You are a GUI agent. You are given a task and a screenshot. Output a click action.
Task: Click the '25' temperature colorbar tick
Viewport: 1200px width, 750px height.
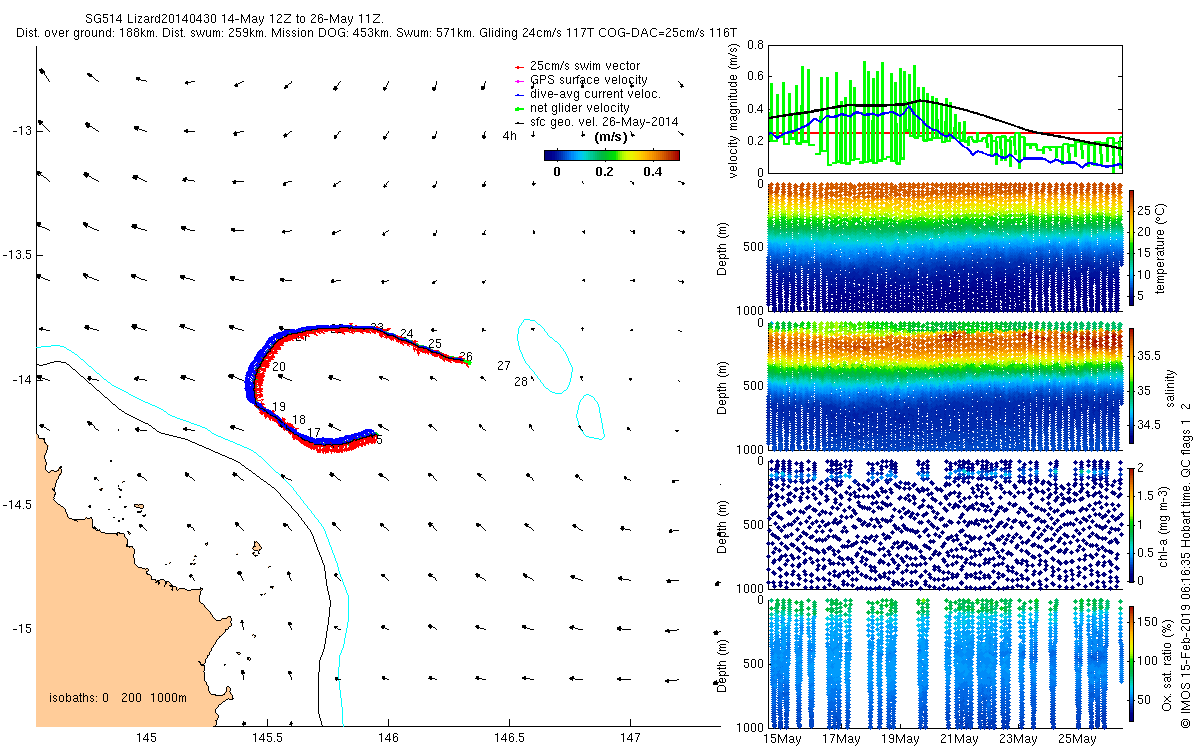[x=1146, y=210]
